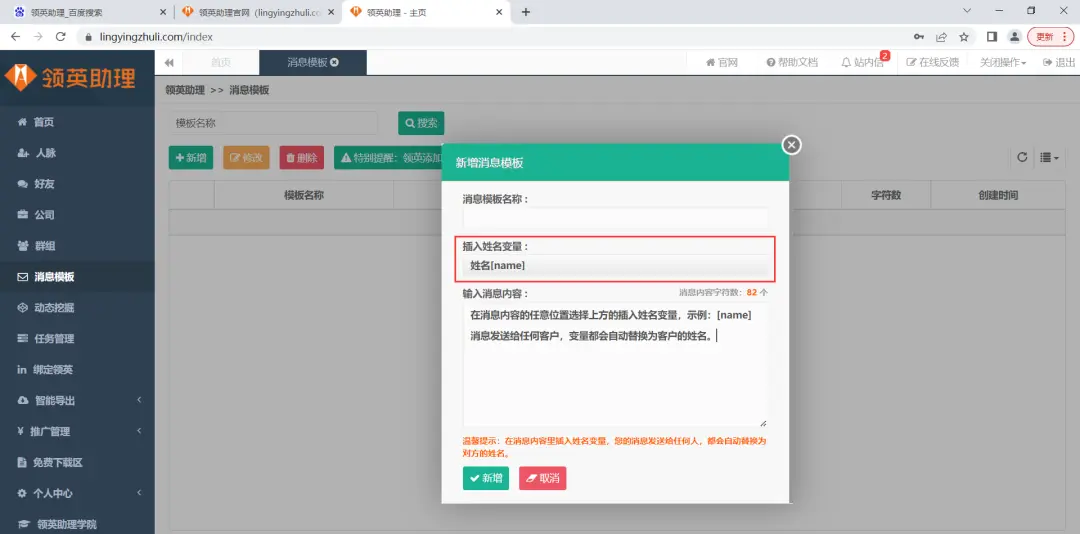This screenshot has width=1080, height=534.
Task: Expand the 个人中心 sidebar menu
Action: 77,493
